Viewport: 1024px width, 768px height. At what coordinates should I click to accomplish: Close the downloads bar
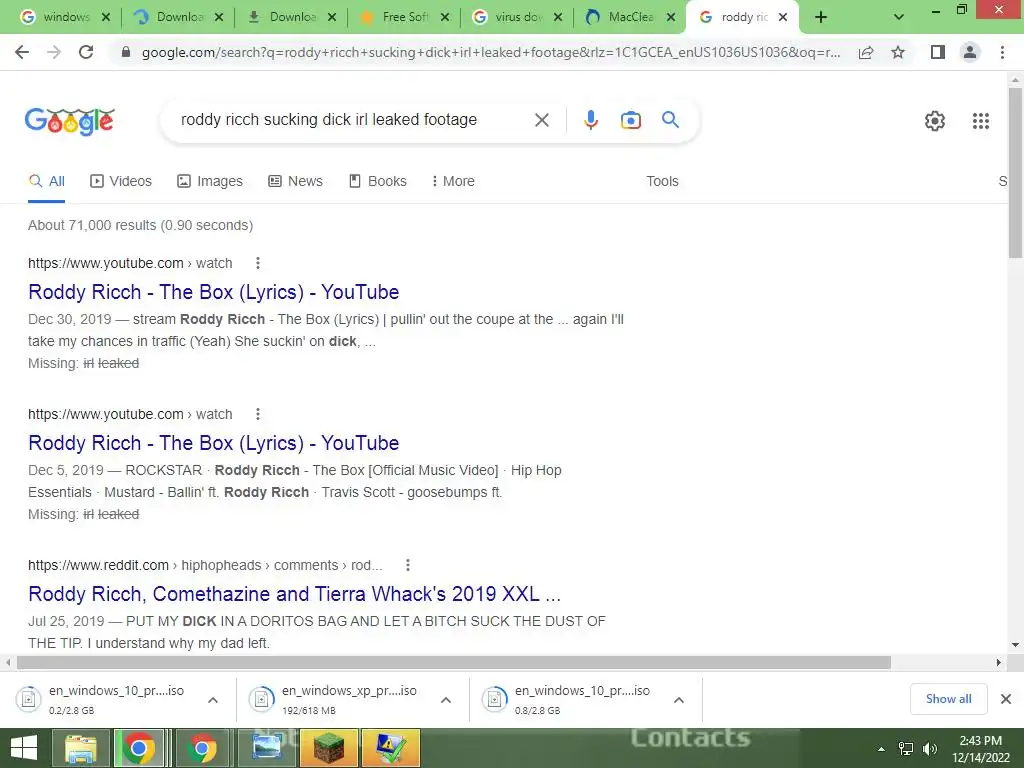pos(1006,699)
